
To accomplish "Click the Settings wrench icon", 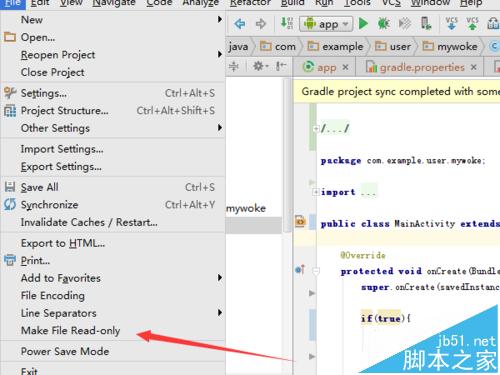I will click(10, 93).
